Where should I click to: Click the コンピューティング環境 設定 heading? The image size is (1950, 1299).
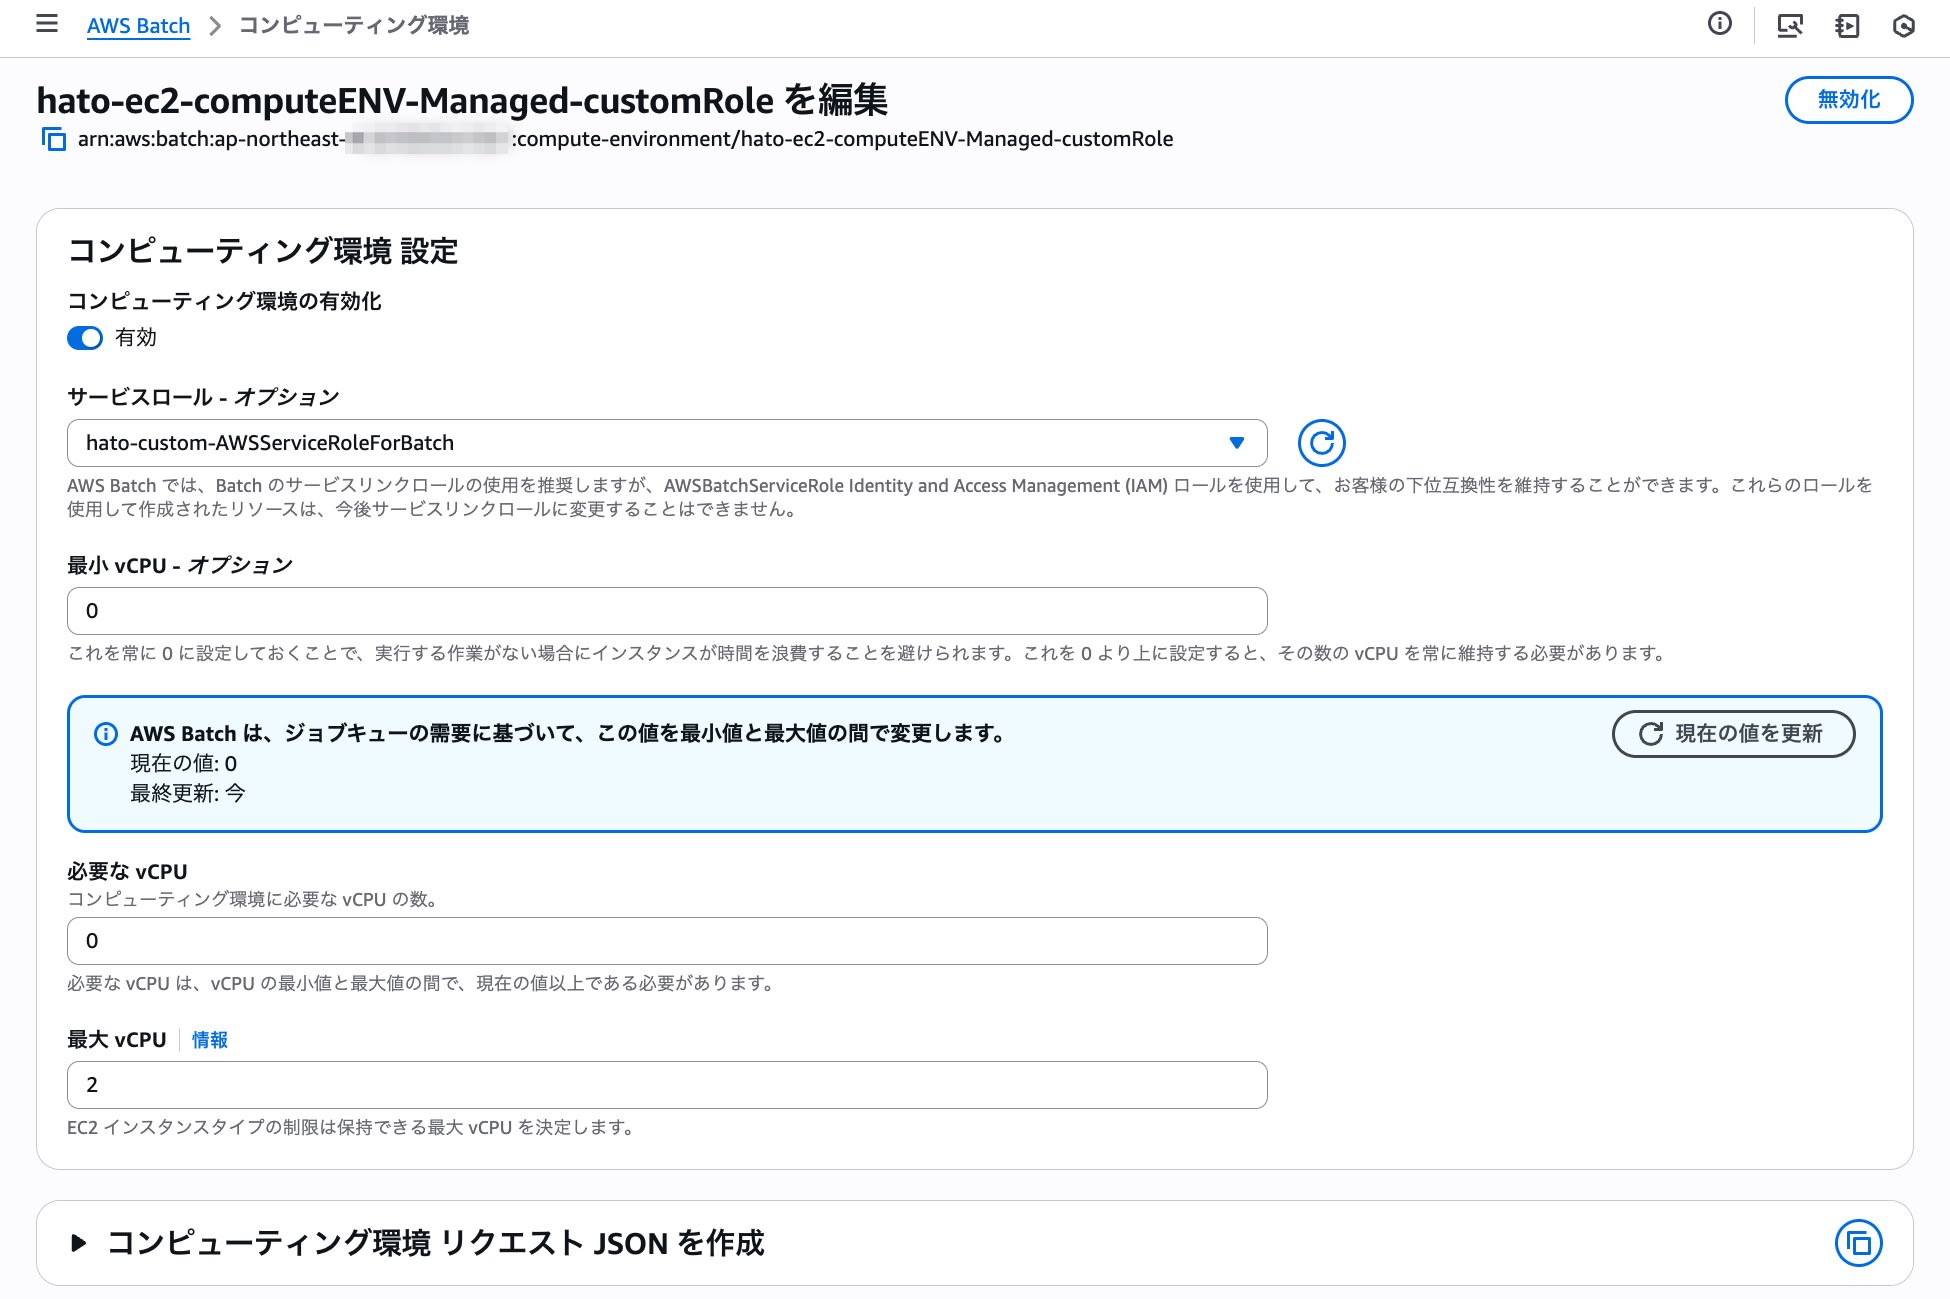point(263,251)
